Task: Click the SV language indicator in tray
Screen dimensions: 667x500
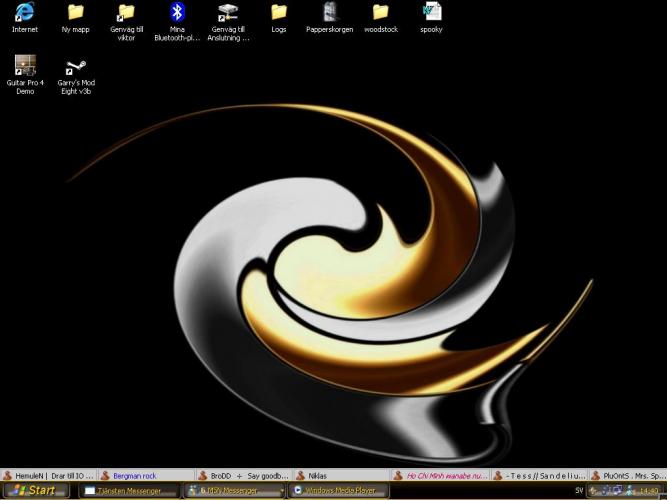Action: coord(579,491)
